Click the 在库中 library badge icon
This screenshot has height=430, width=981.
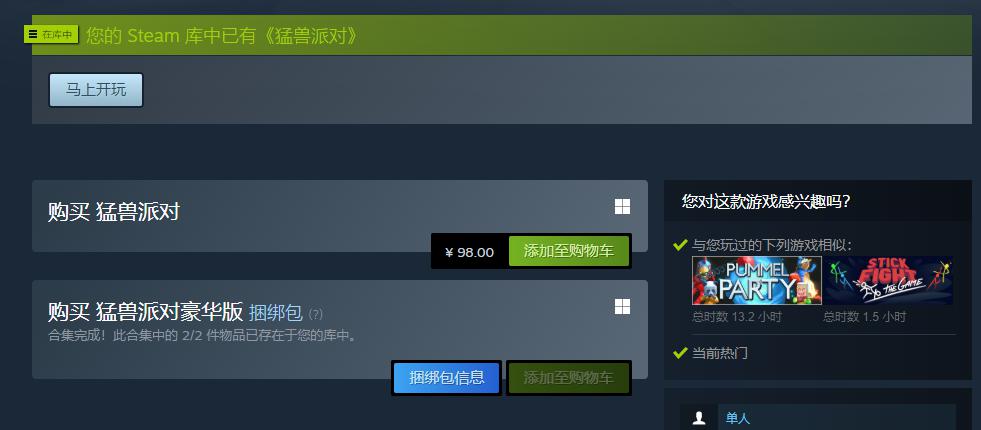click(x=51, y=34)
